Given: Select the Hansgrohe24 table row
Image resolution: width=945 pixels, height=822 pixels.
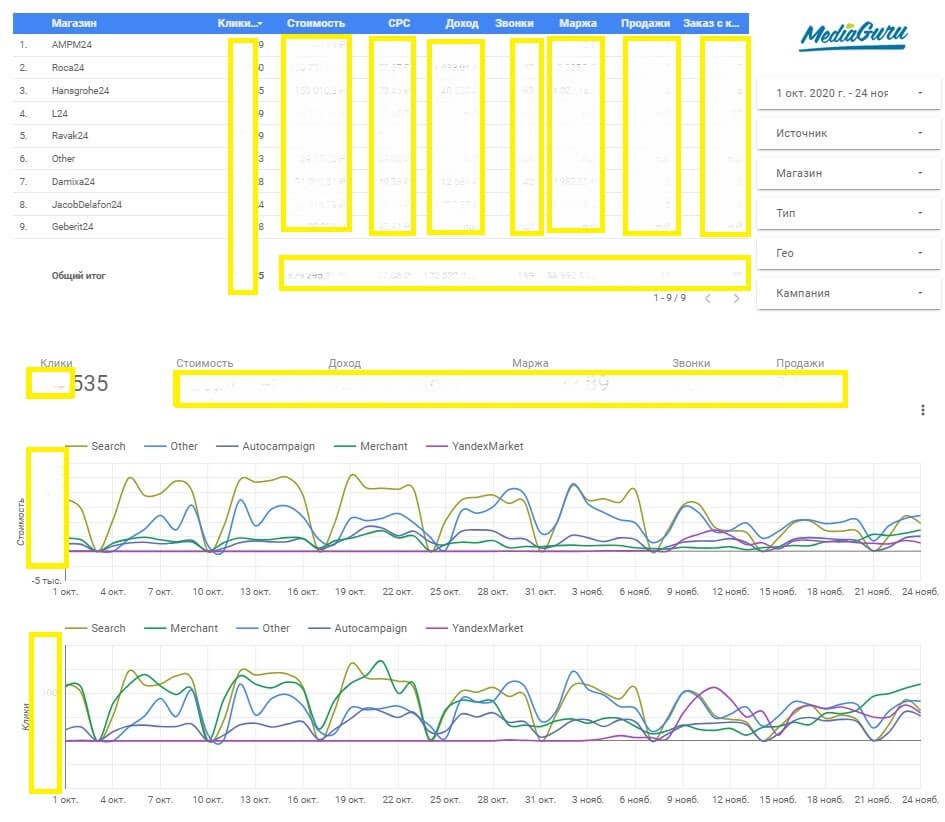Looking at the screenshot, I should (x=80, y=91).
